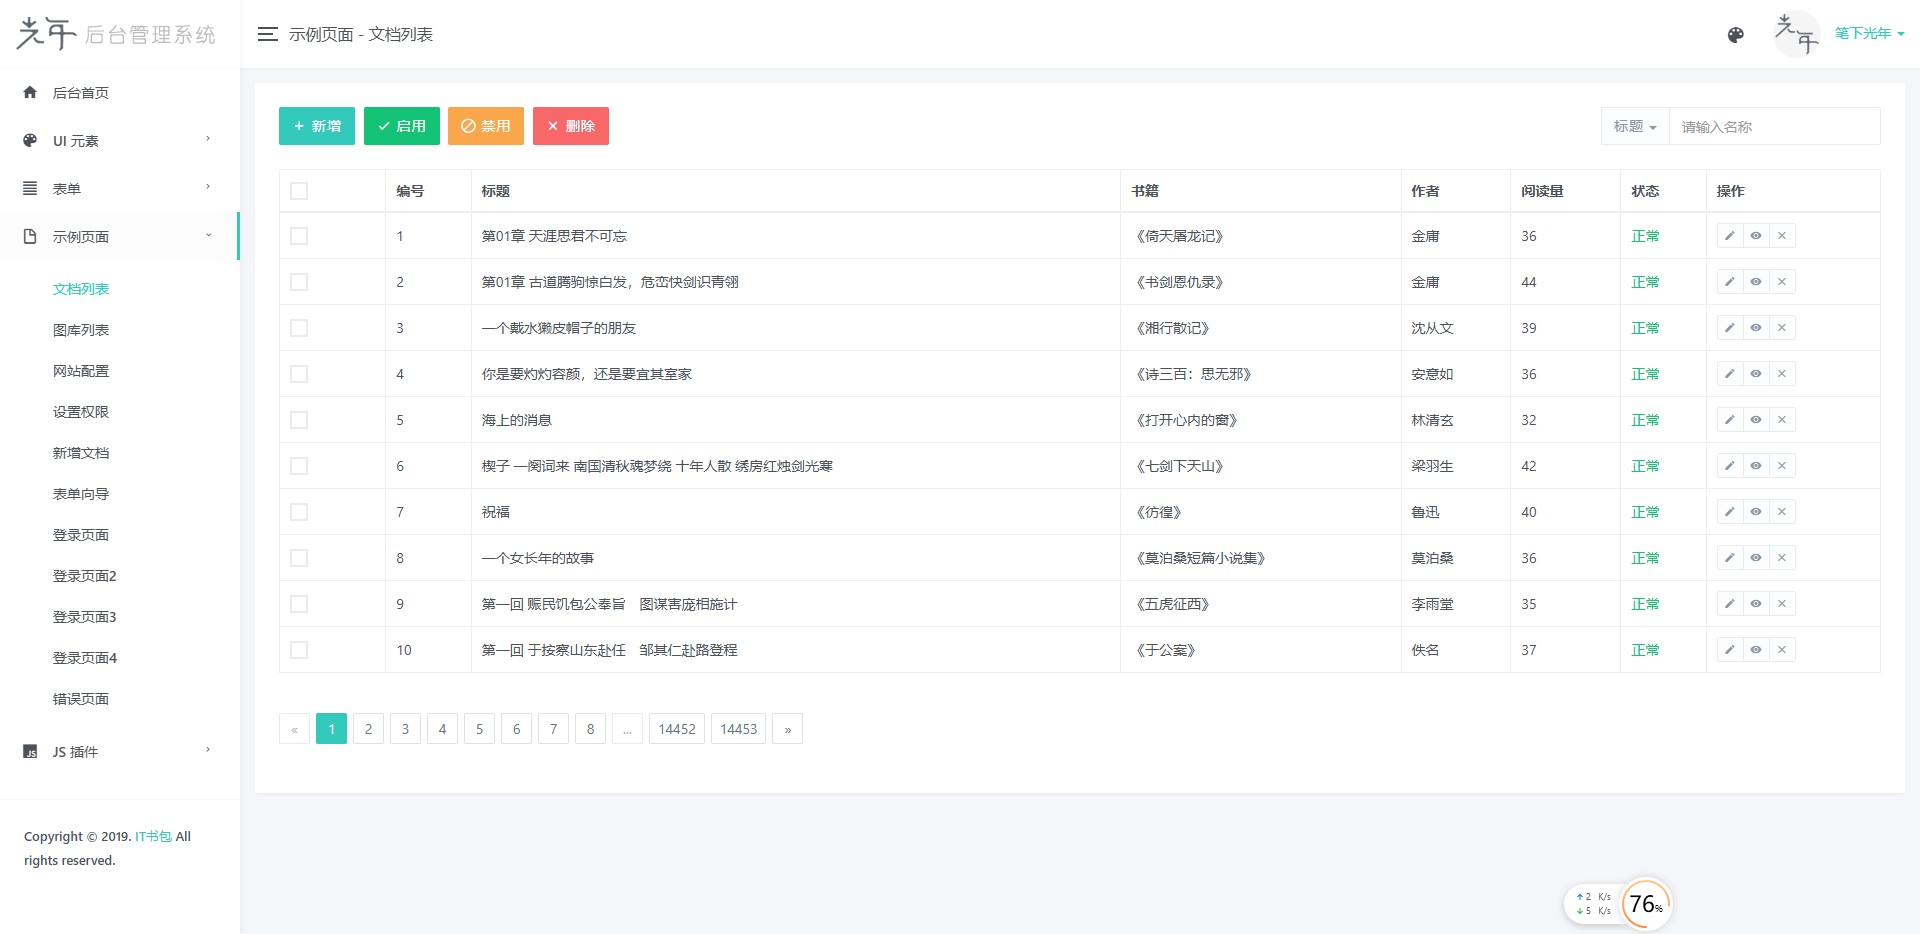The width and height of the screenshot is (1920, 934).
Task: Open the 笔下光年 user dropdown
Action: pyautogui.click(x=1869, y=33)
